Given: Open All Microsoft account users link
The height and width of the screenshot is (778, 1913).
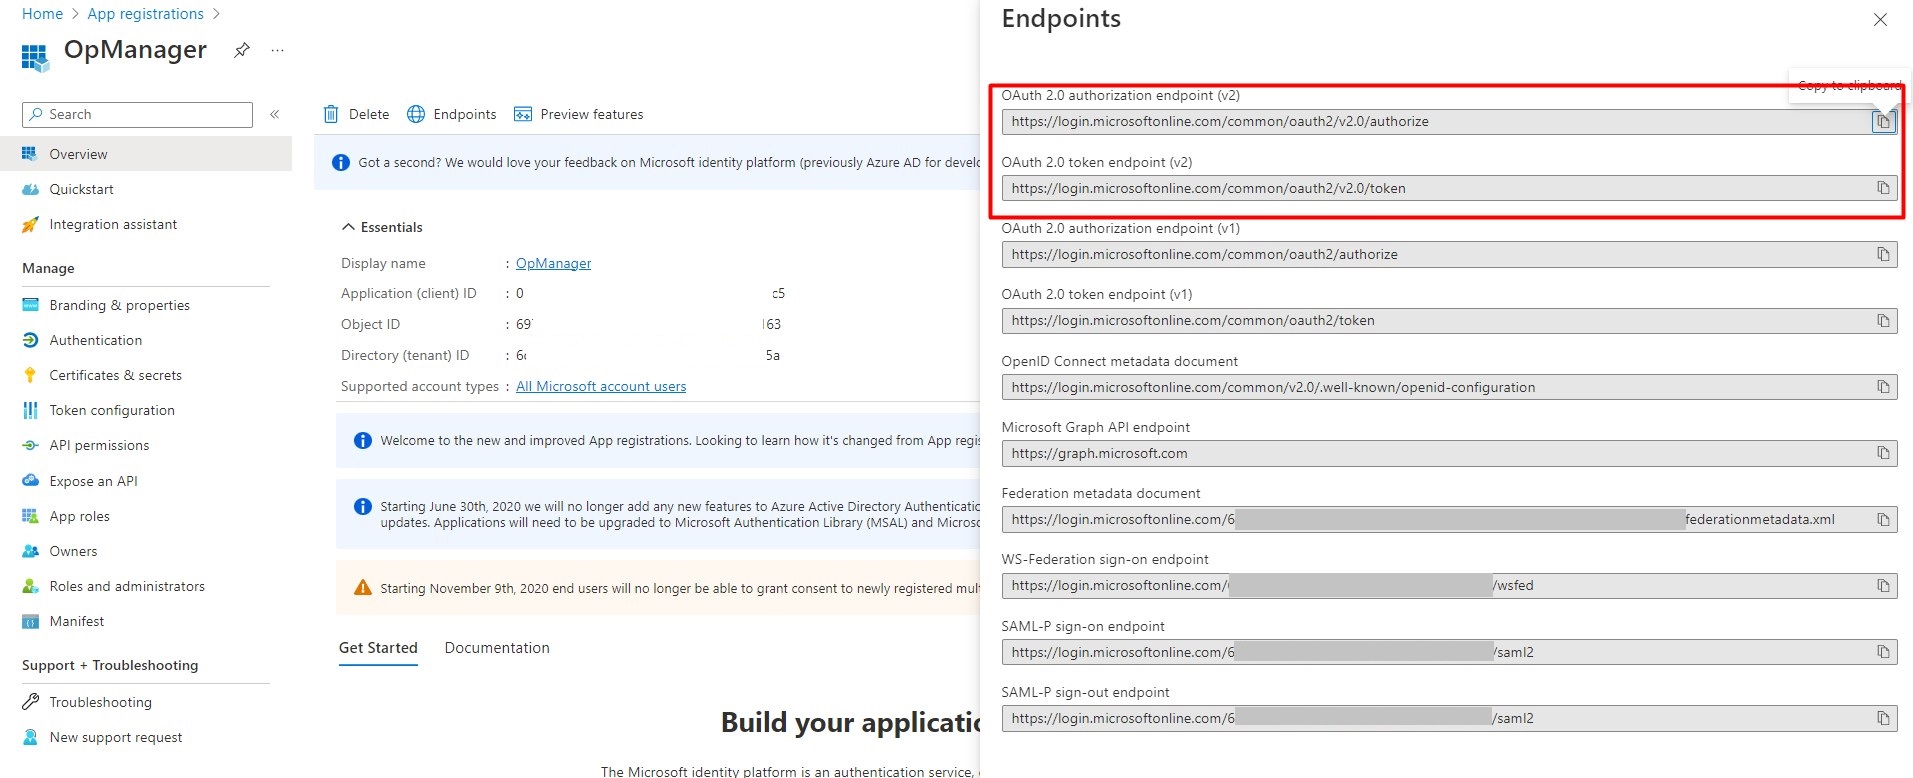Looking at the screenshot, I should point(600,386).
